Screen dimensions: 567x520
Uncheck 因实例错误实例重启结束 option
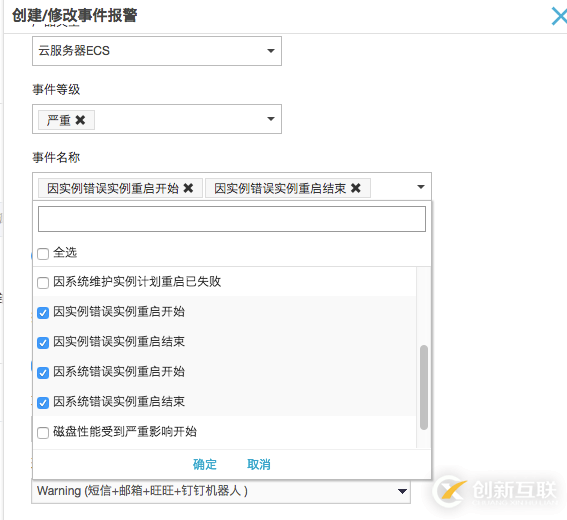tap(43, 342)
